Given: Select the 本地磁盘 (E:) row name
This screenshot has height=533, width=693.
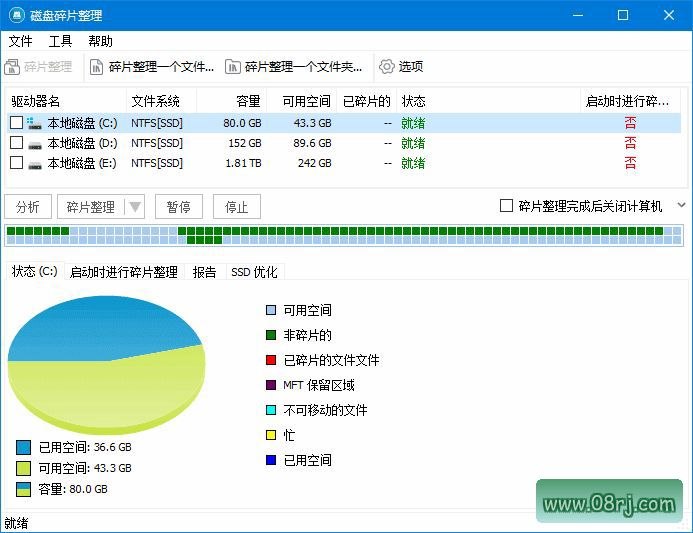Looking at the screenshot, I should pyautogui.click(x=82, y=163).
